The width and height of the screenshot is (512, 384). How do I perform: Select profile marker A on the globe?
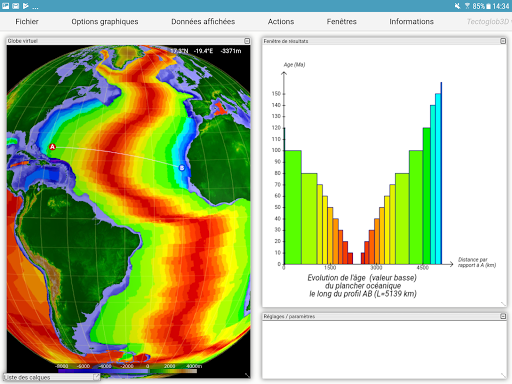(x=52, y=147)
